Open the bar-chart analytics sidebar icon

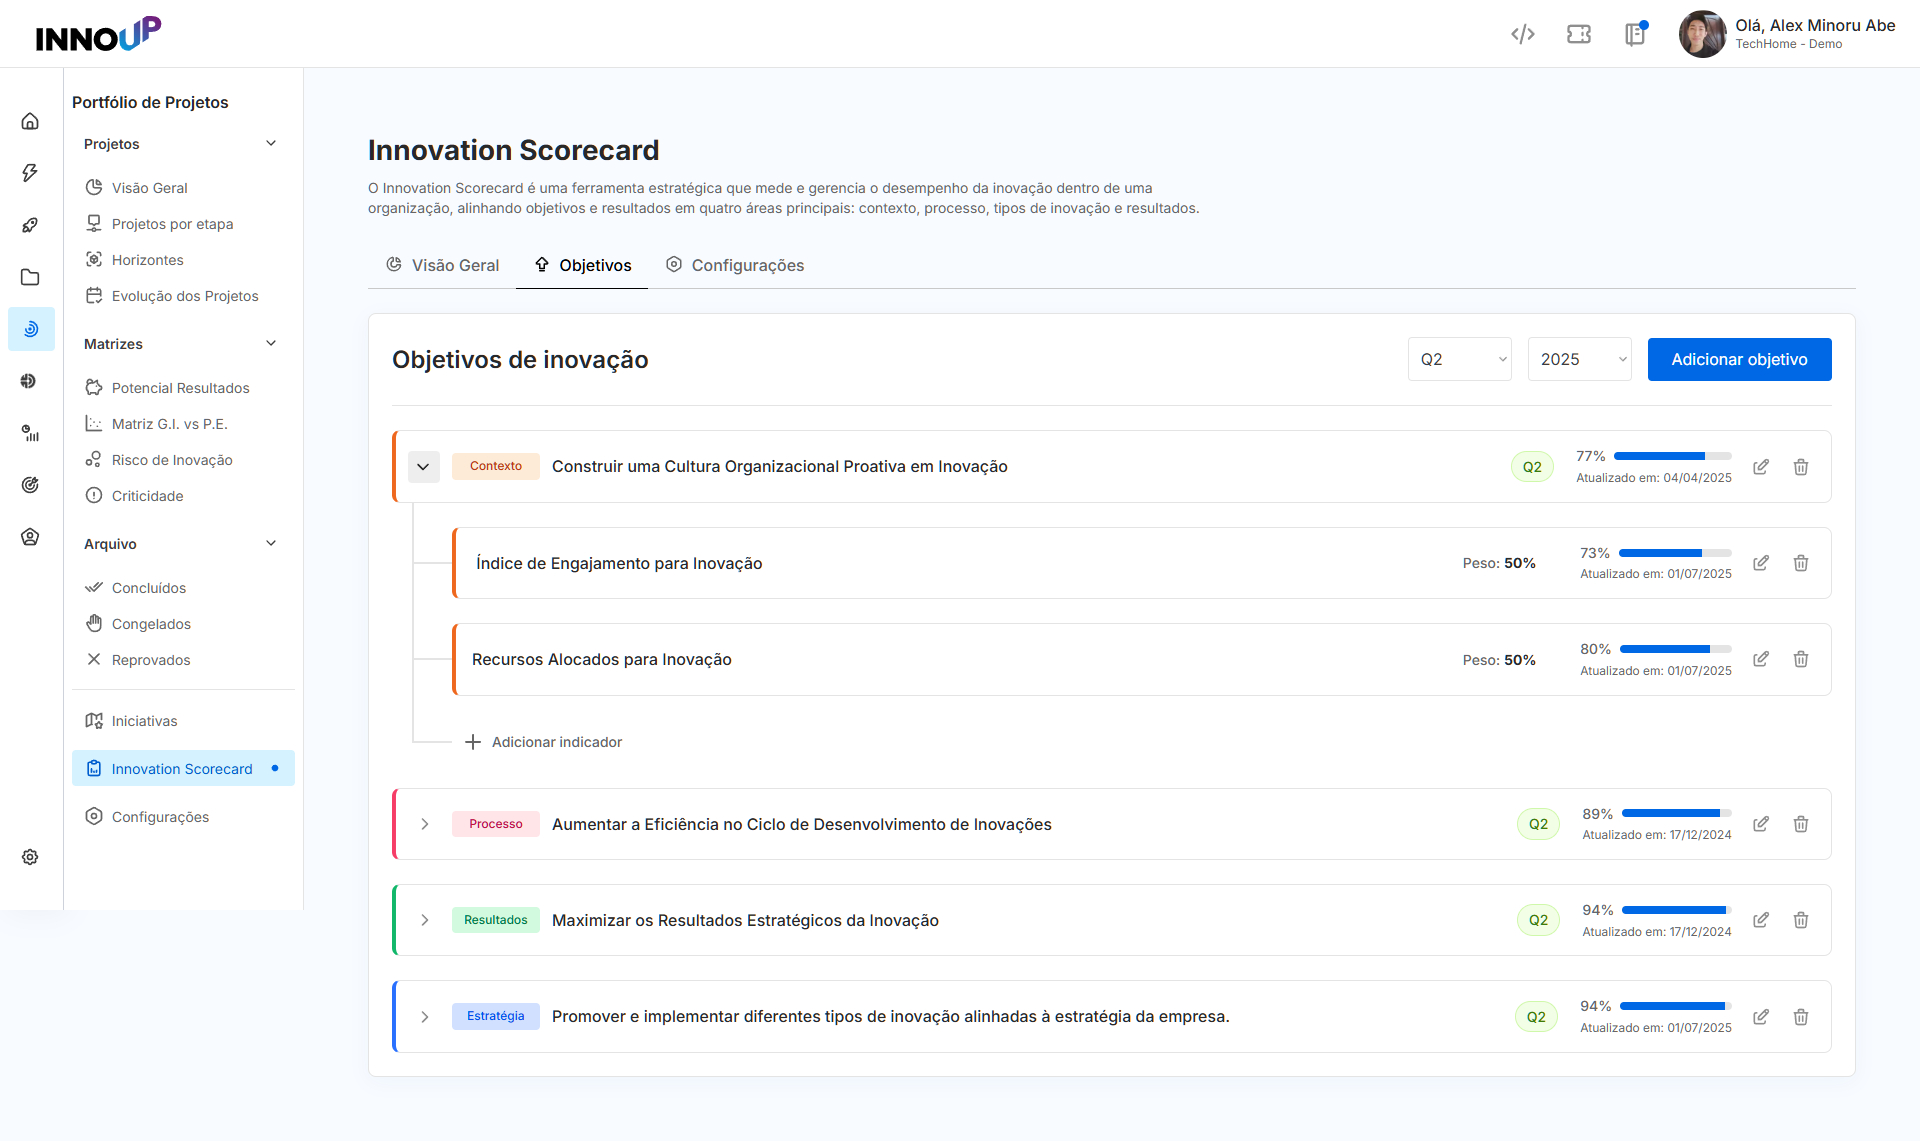pyautogui.click(x=30, y=433)
